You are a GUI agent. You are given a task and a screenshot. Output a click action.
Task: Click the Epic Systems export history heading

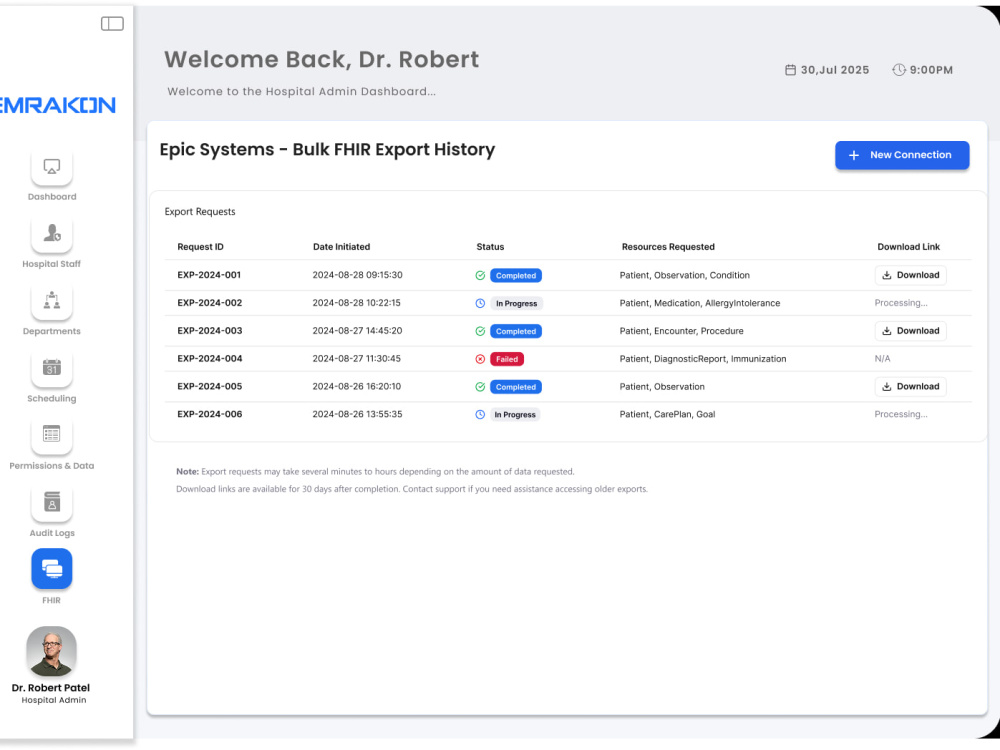(327, 149)
